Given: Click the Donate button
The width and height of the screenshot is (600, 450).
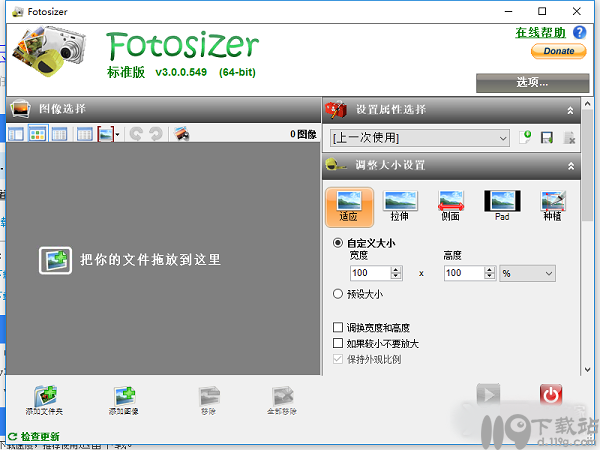Looking at the screenshot, I should pyautogui.click(x=559, y=51).
